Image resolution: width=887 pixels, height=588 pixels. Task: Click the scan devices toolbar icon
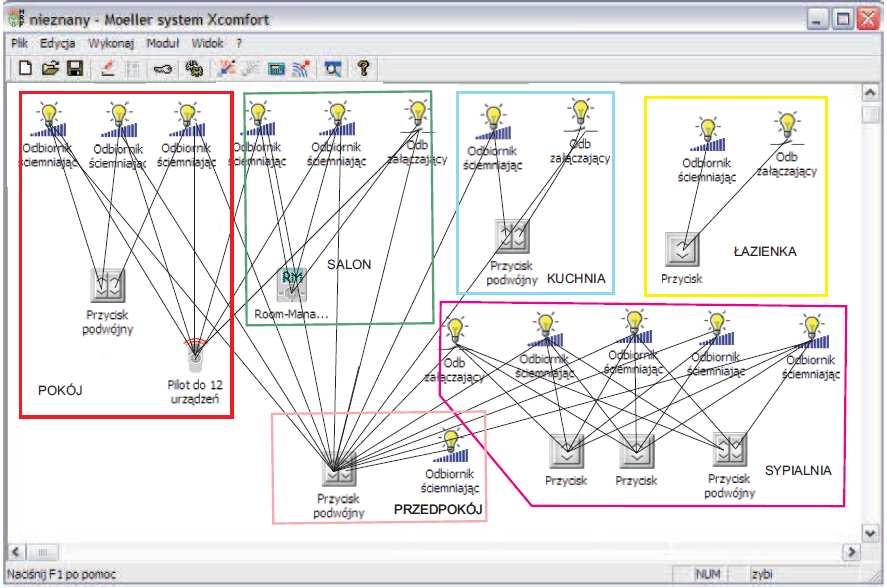click(x=226, y=68)
